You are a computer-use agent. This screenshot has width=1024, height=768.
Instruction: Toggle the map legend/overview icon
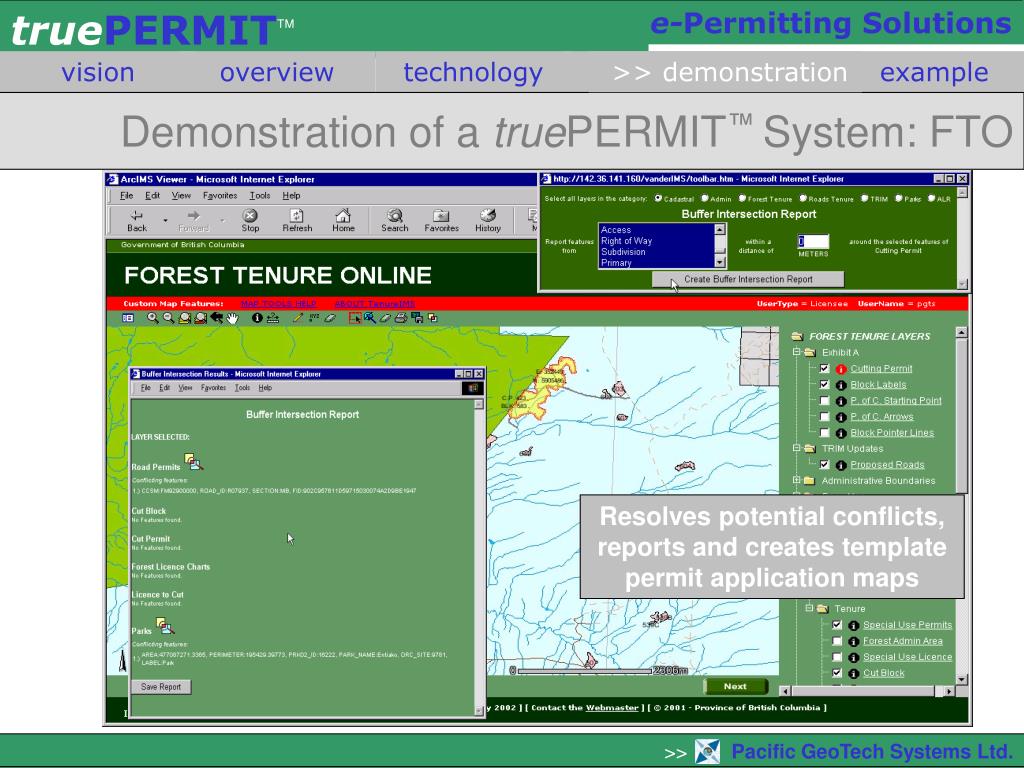coord(128,318)
